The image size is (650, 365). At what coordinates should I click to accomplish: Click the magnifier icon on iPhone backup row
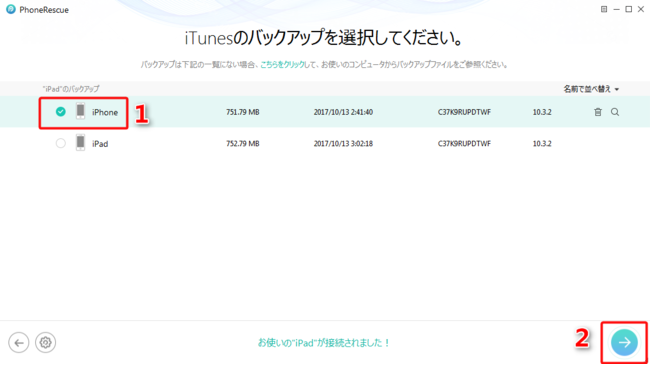tap(615, 112)
